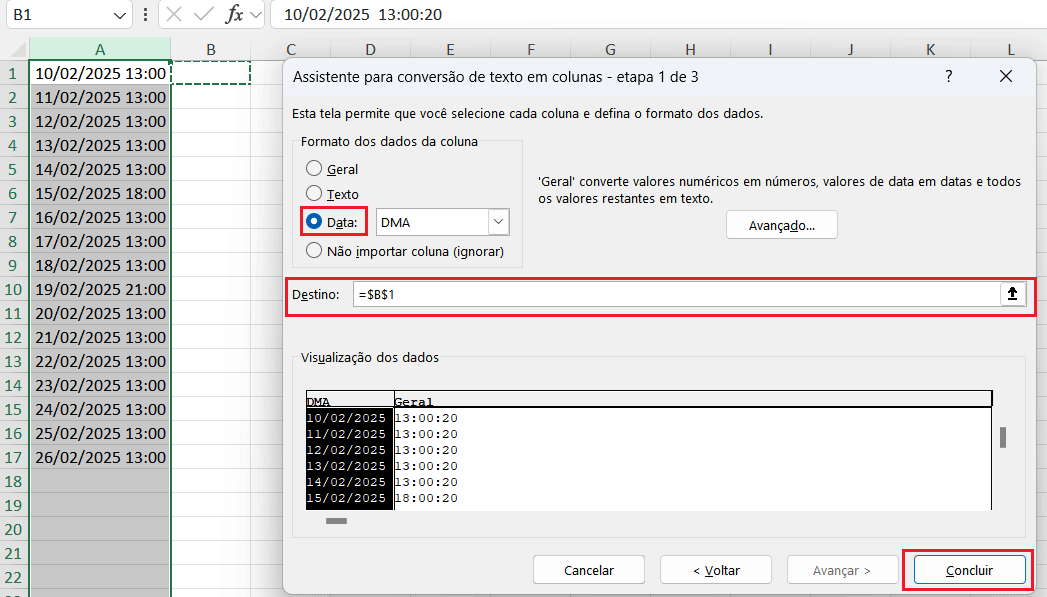Select the Texto radio option
1047x597 pixels.
[x=314, y=194]
